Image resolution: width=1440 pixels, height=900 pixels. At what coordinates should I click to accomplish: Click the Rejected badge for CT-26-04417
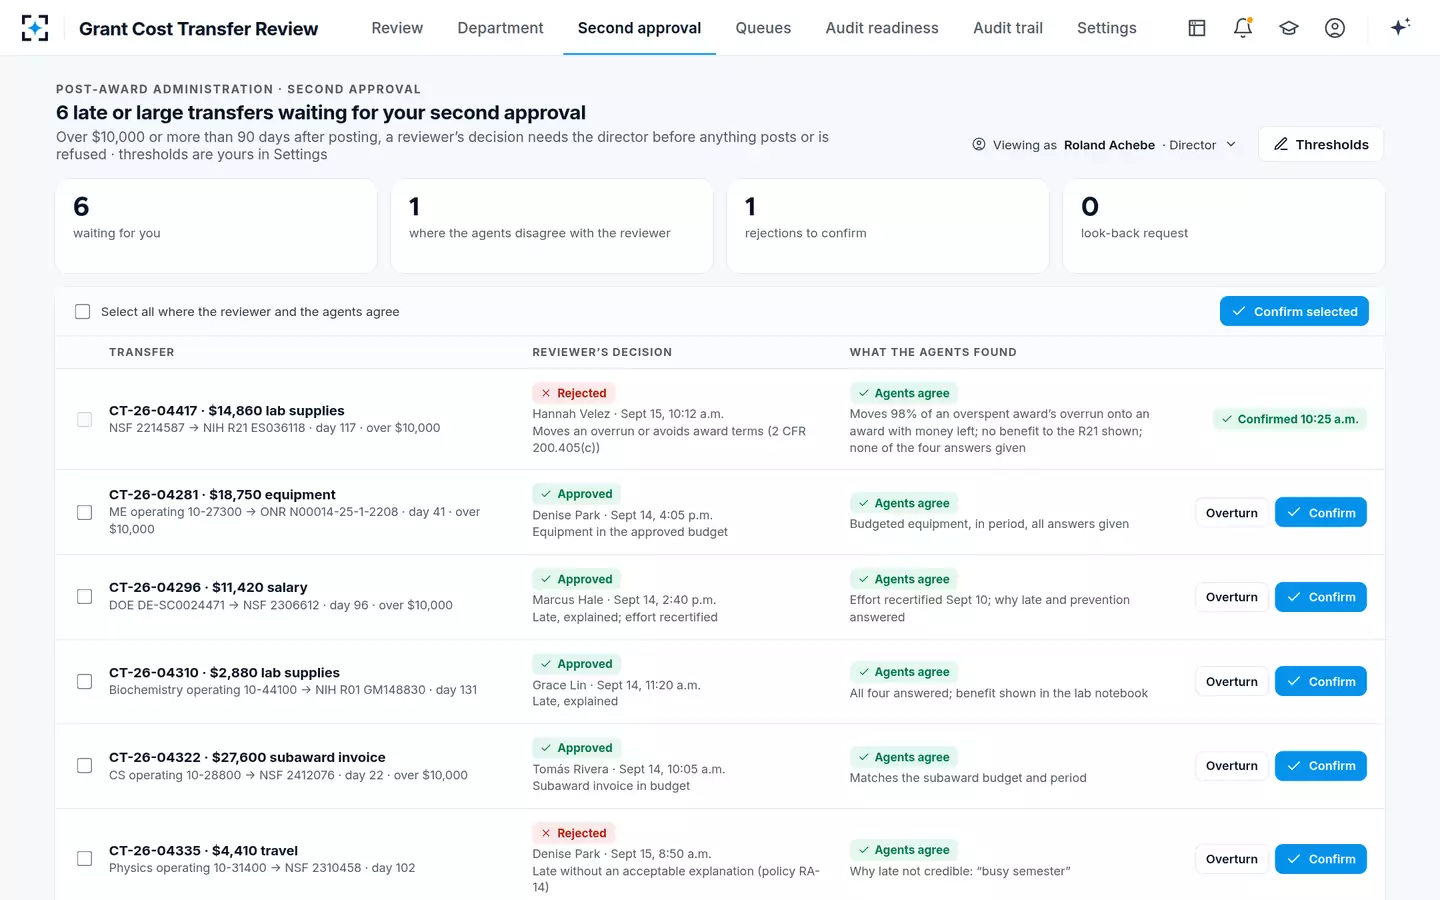[x=574, y=393]
